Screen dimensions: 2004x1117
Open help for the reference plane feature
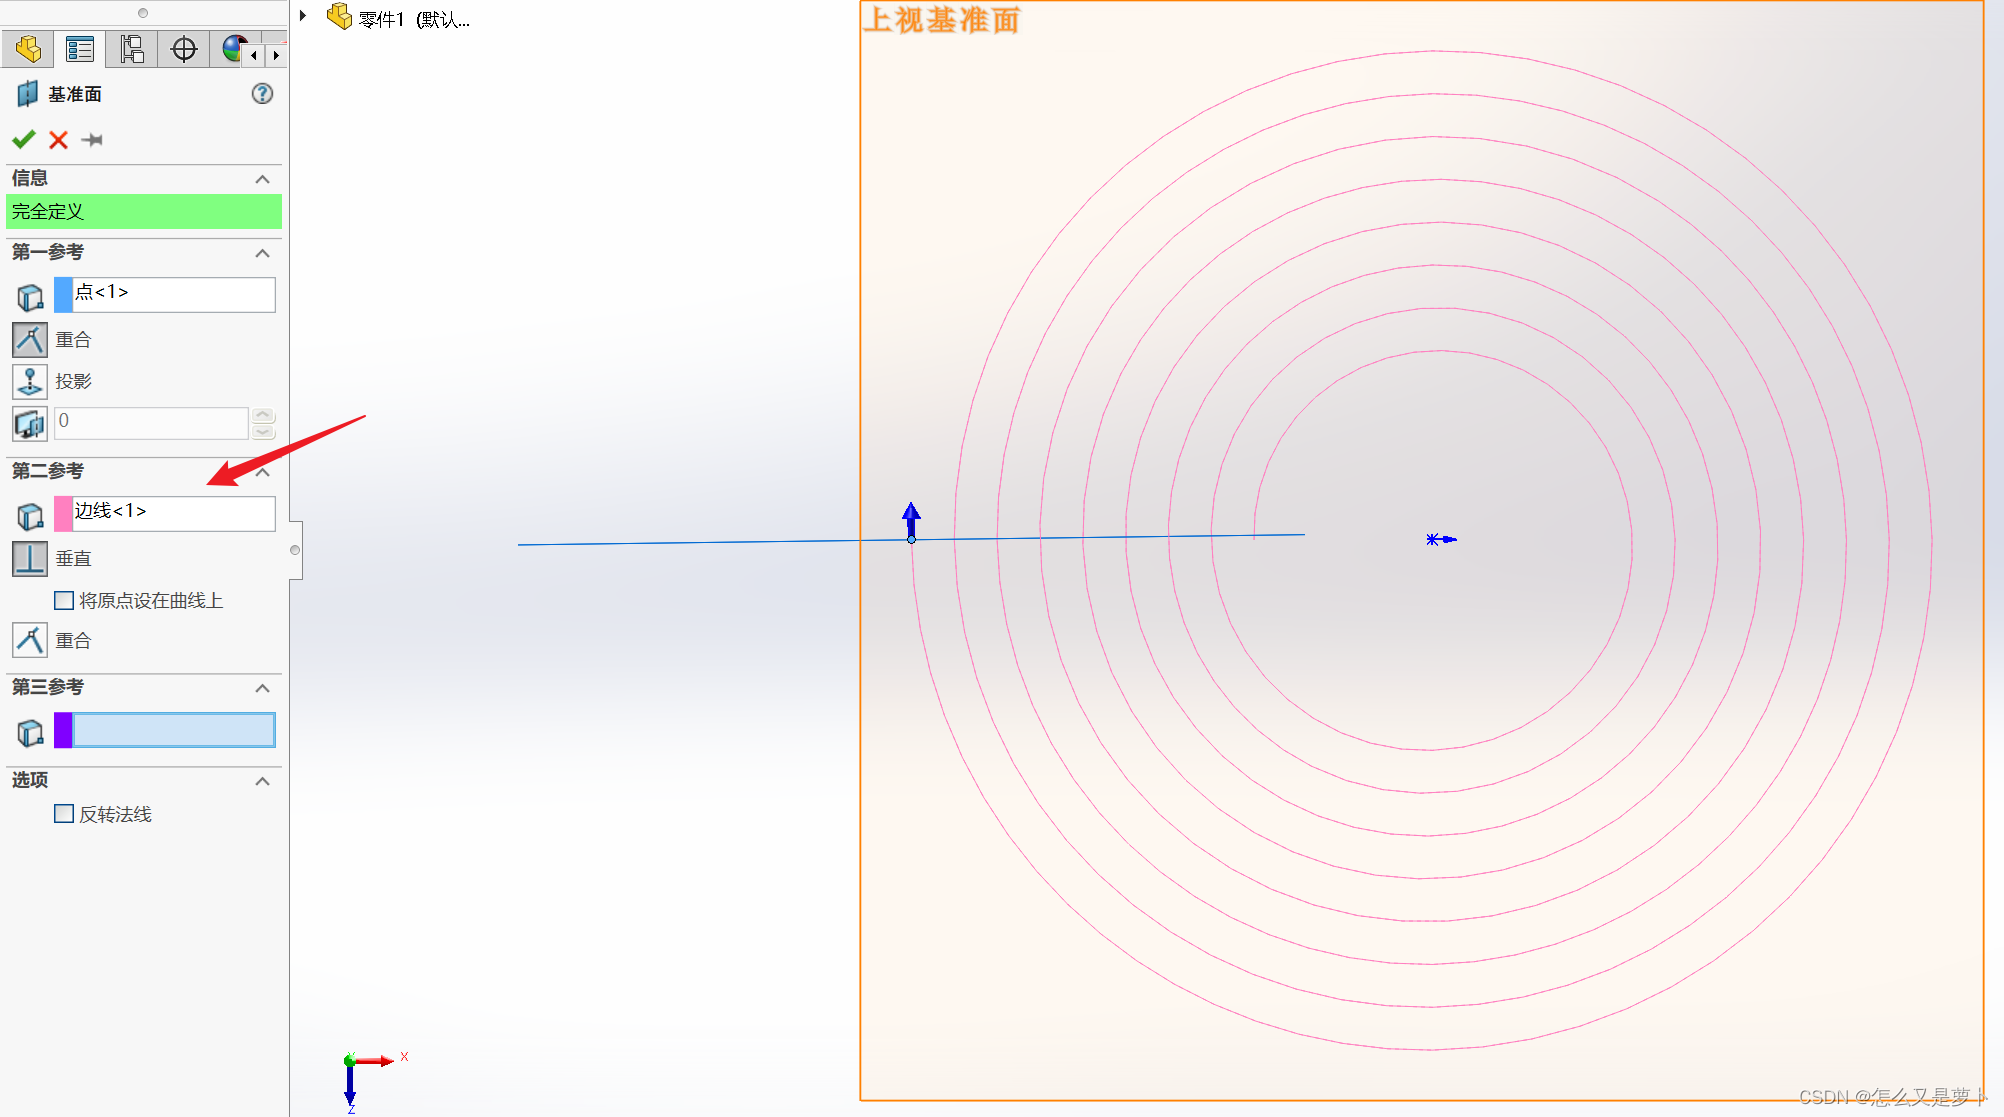coord(262,94)
